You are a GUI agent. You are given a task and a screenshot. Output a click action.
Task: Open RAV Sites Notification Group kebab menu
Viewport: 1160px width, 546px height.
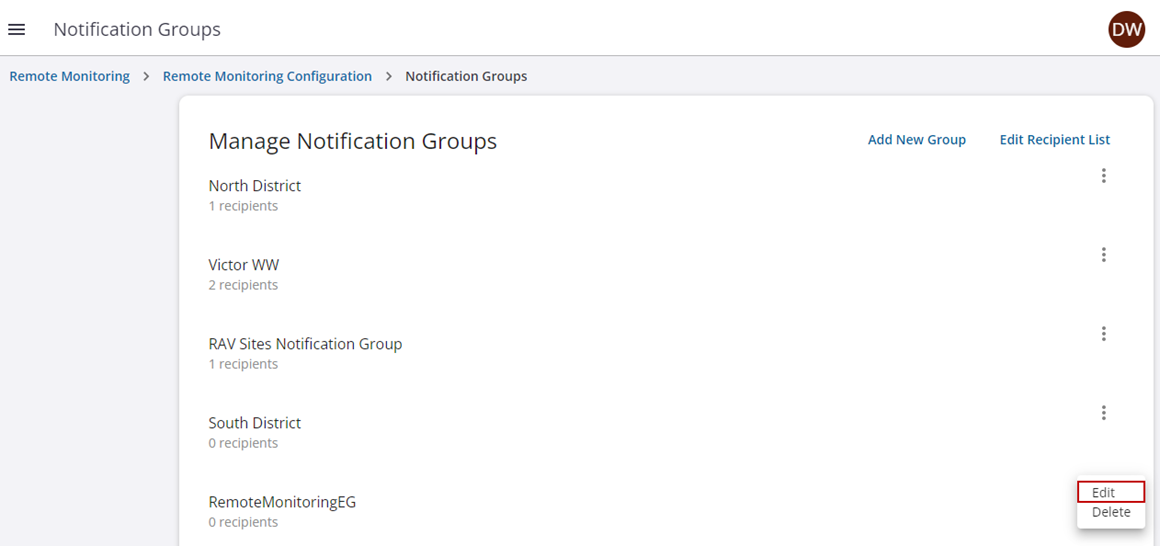pos(1103,334)
